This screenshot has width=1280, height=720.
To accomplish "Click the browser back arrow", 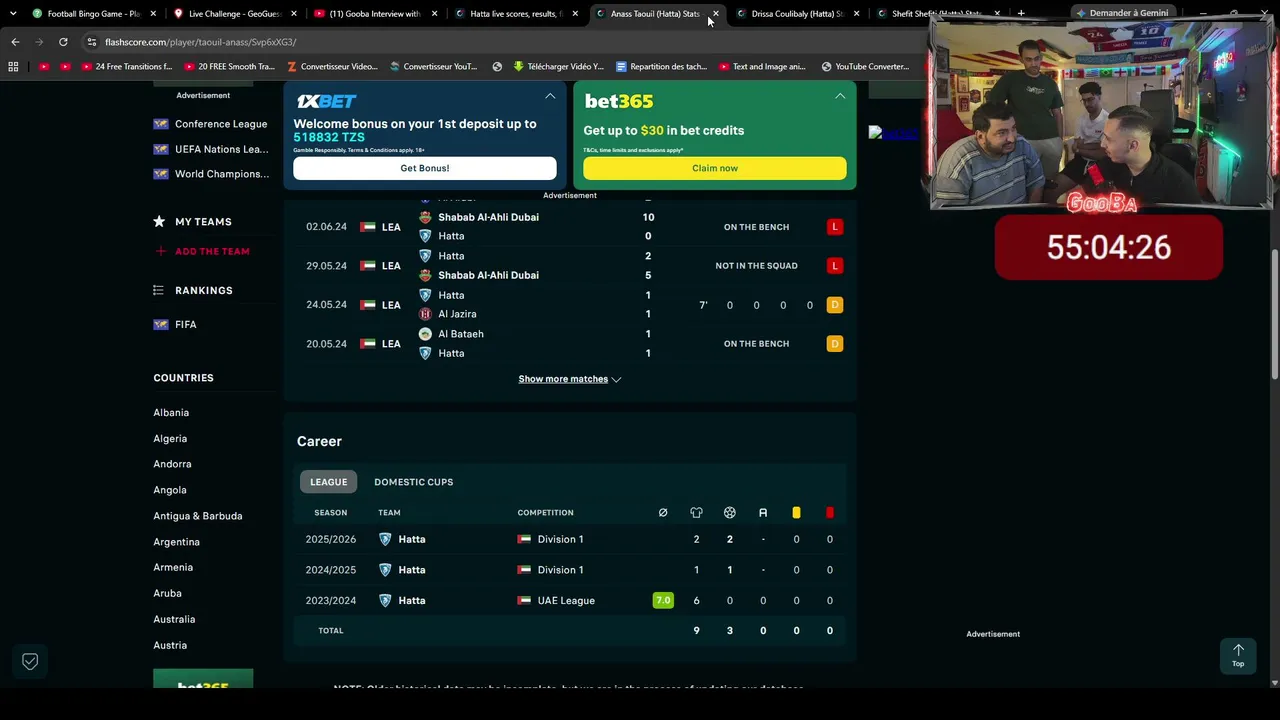I will [15, 42].
